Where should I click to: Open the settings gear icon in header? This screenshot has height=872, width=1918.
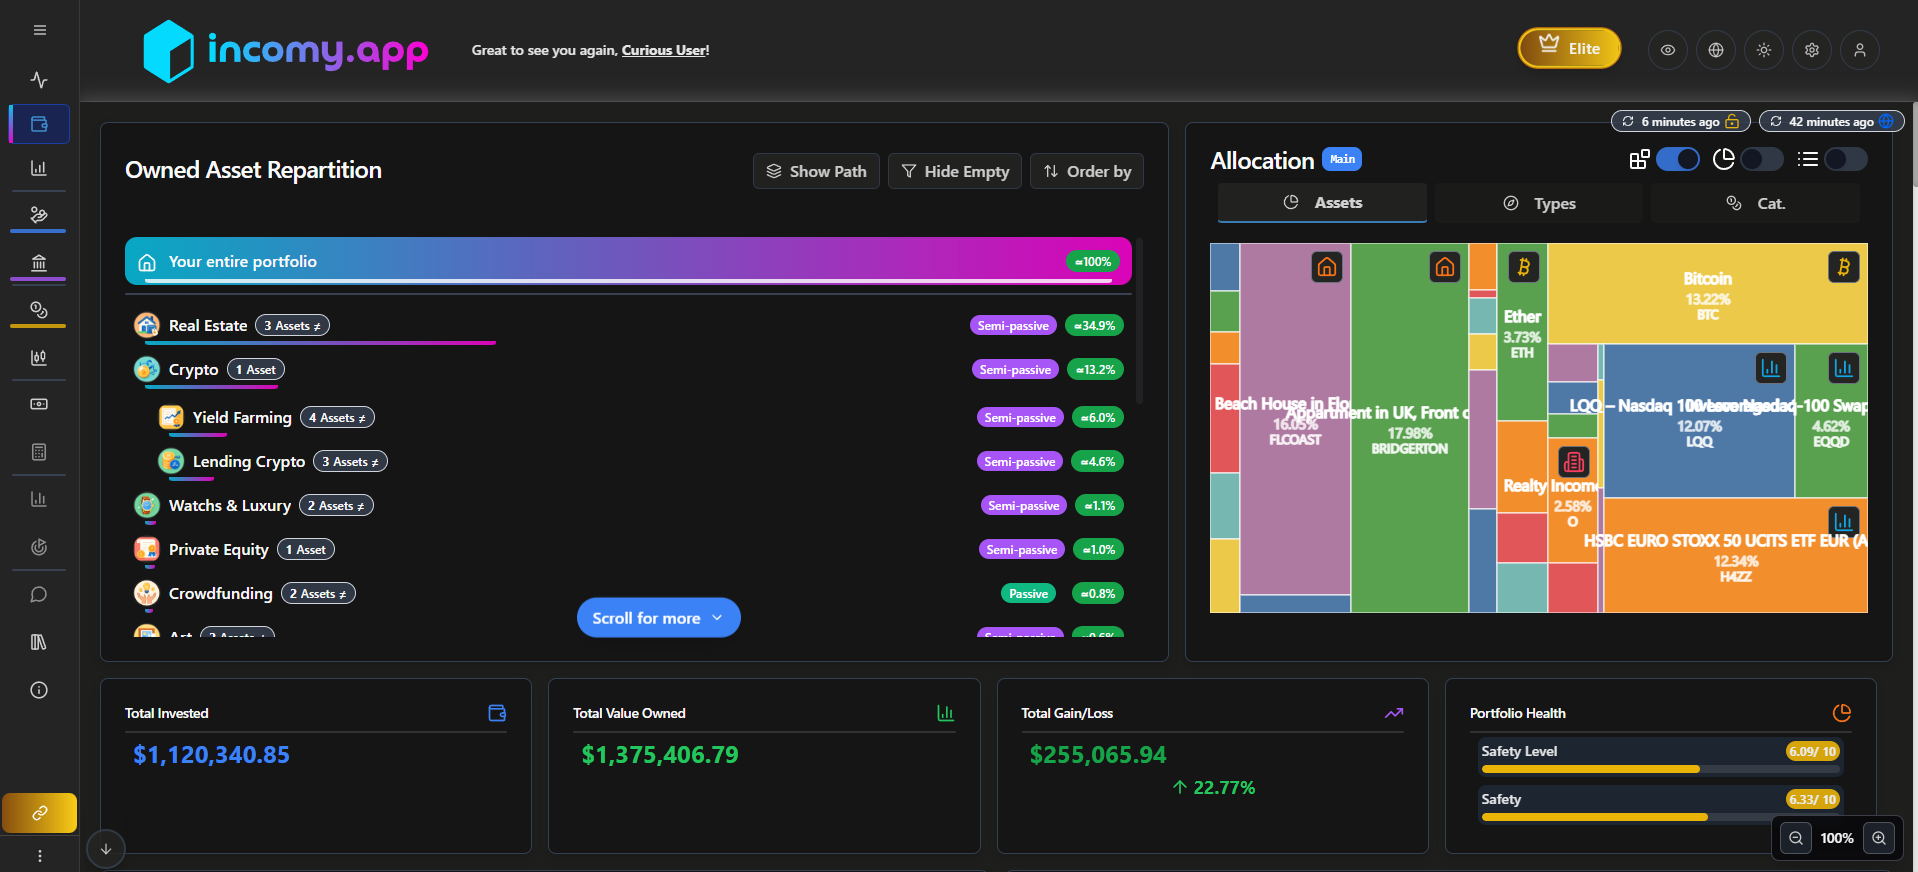point(1812,50)
